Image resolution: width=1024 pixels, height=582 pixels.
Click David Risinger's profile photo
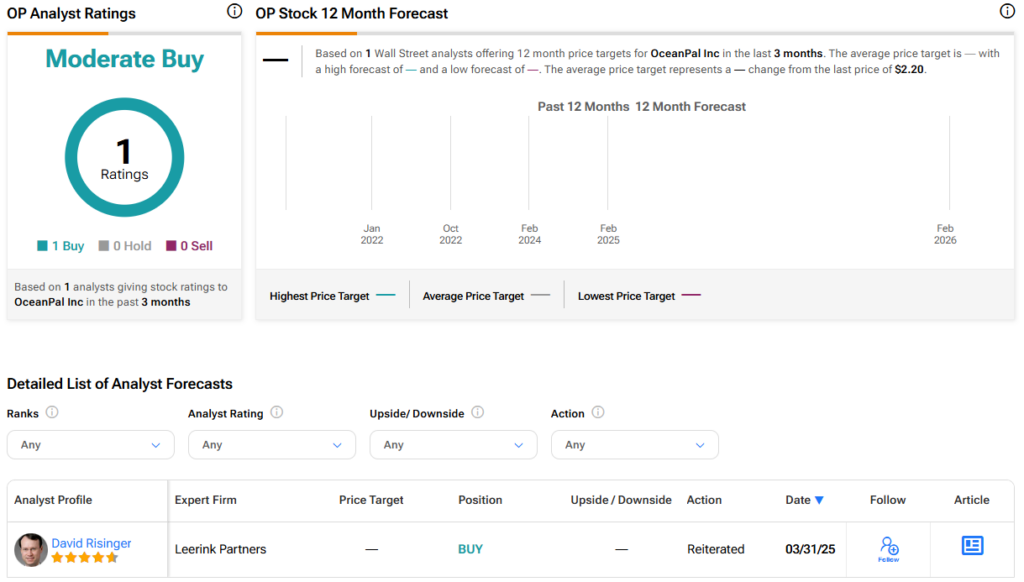coord(31,549)
